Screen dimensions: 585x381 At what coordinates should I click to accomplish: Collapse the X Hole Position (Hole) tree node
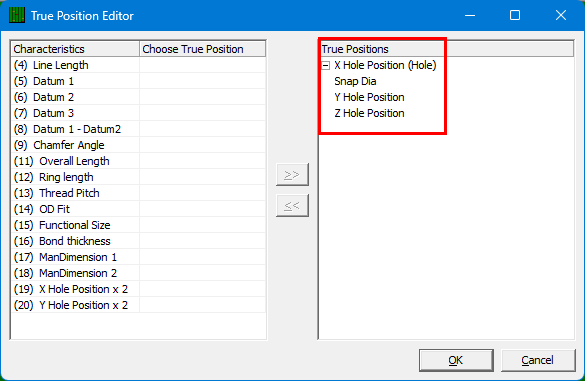[x=326, y=66]
